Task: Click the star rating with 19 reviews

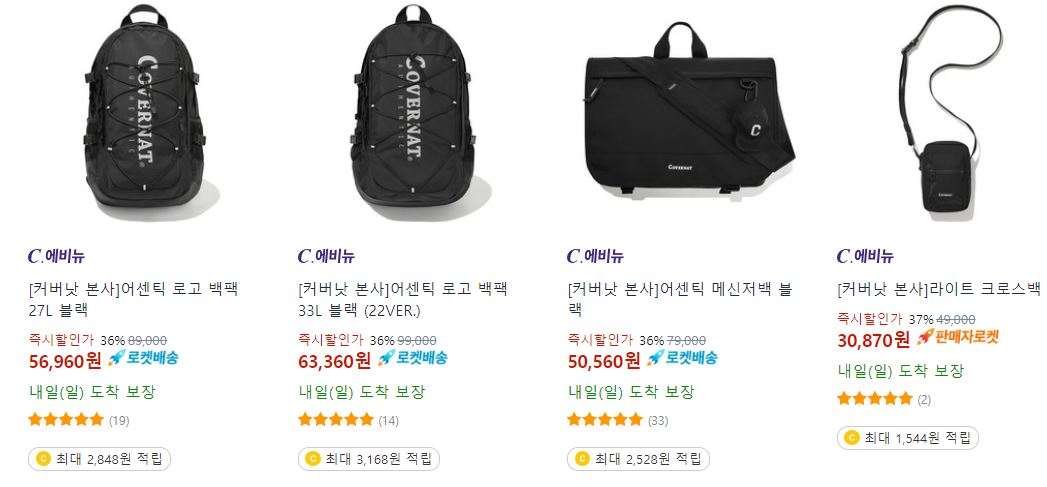Action: tap(66, 420)
